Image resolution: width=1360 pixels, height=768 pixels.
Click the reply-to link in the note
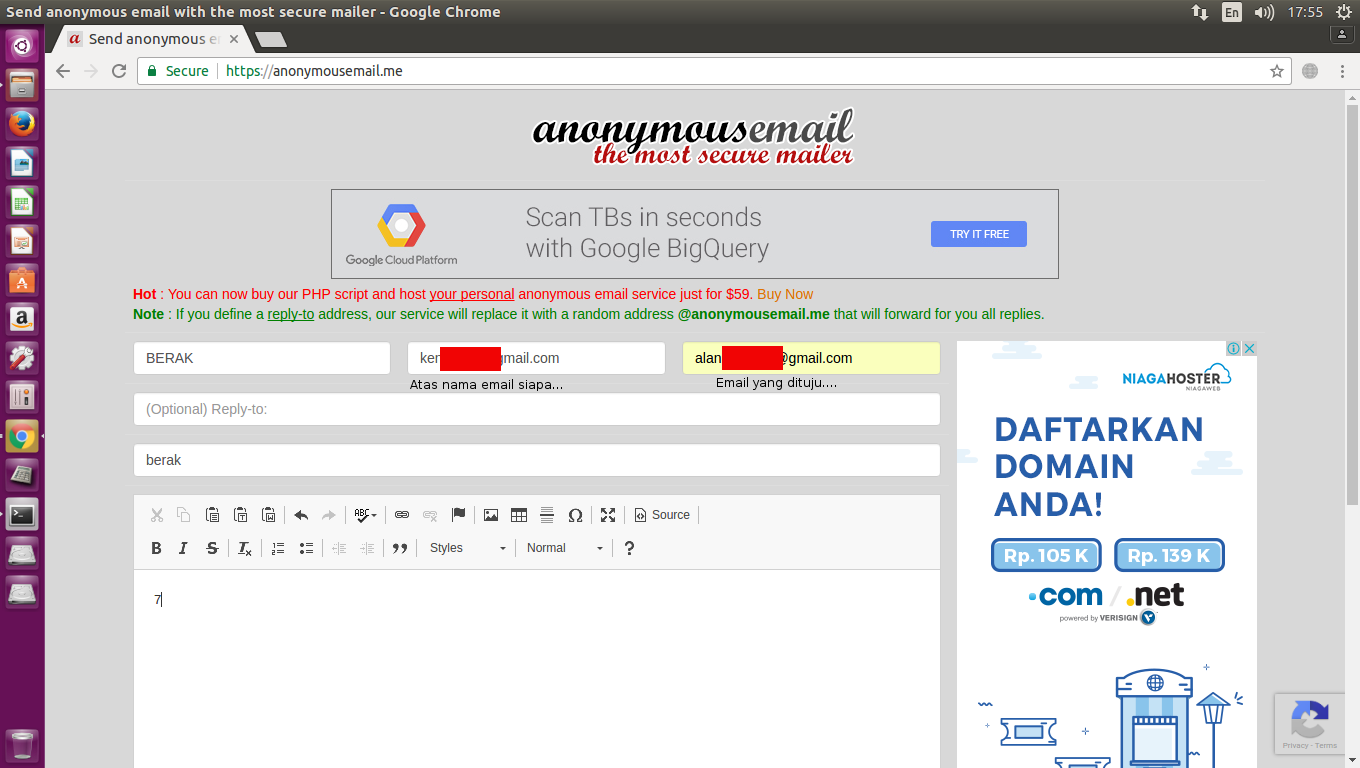pos(291,314)
